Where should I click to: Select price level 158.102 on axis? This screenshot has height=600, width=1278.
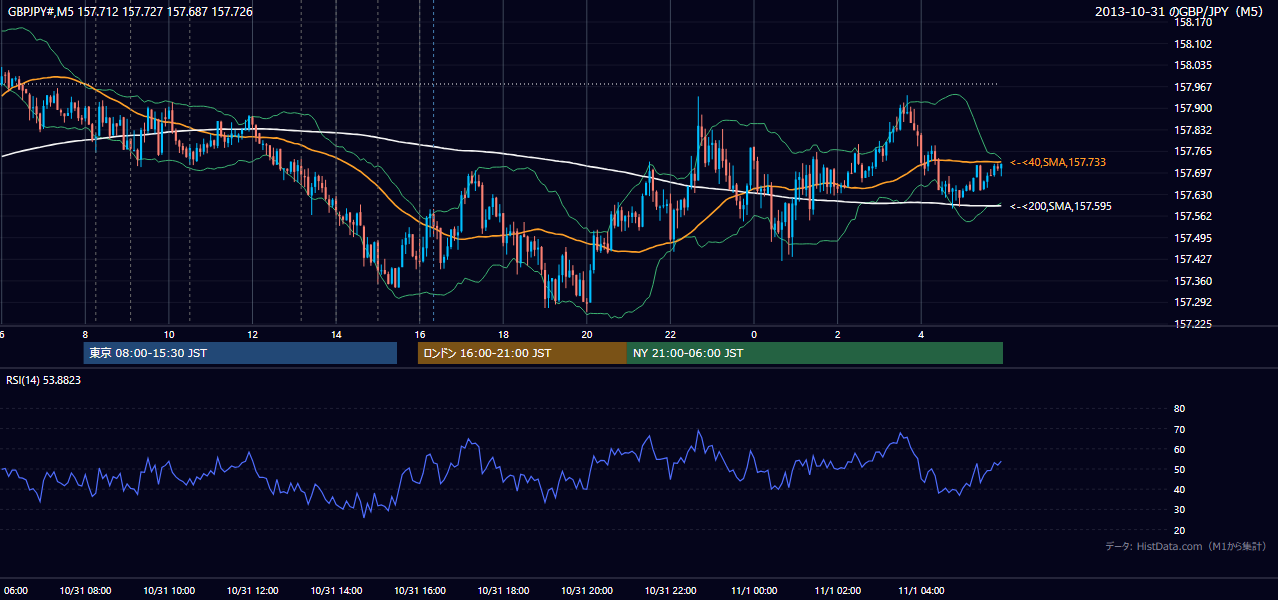click(1192, 44)
